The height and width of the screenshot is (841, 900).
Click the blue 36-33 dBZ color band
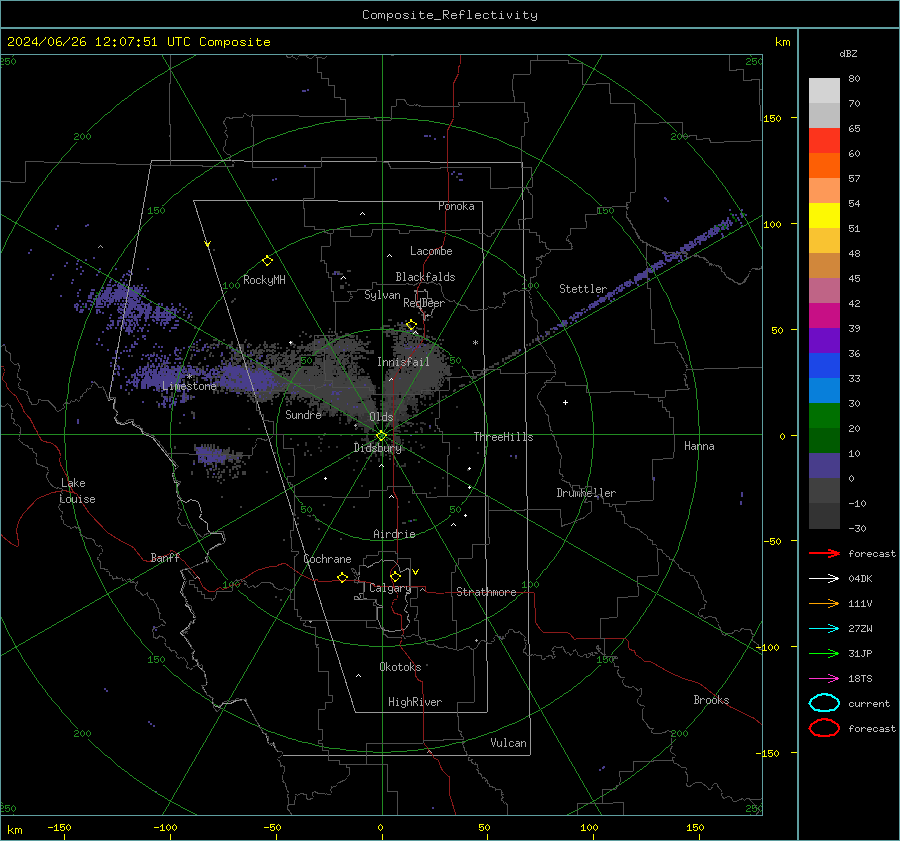(x=824, y=365)
